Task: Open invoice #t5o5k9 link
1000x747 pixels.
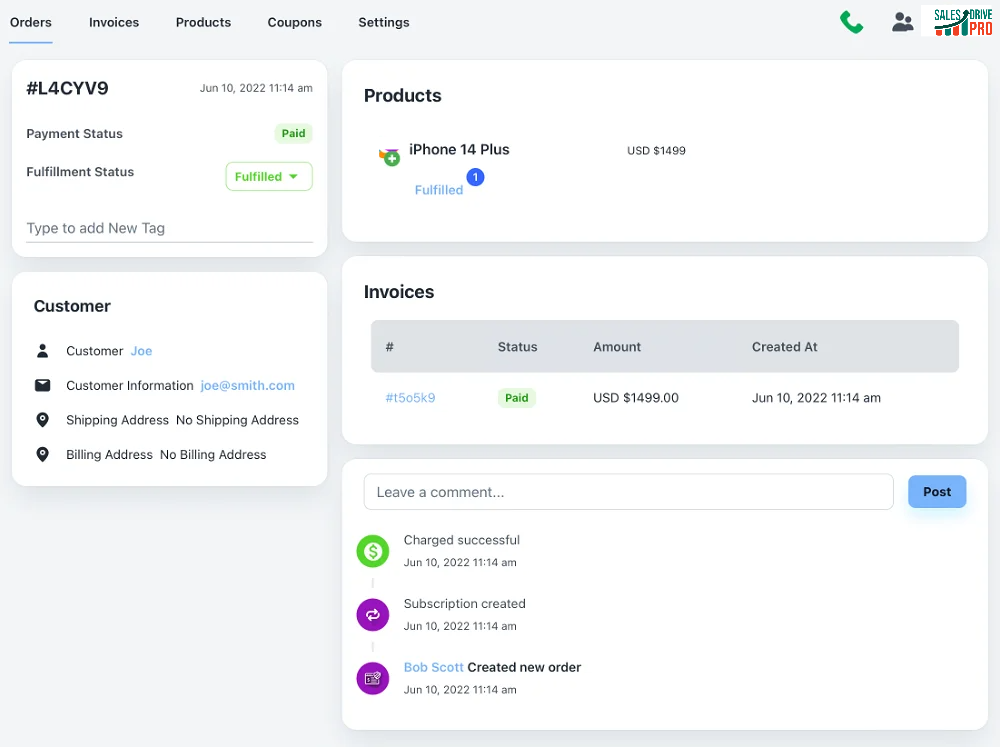Action: click(410, 398)
